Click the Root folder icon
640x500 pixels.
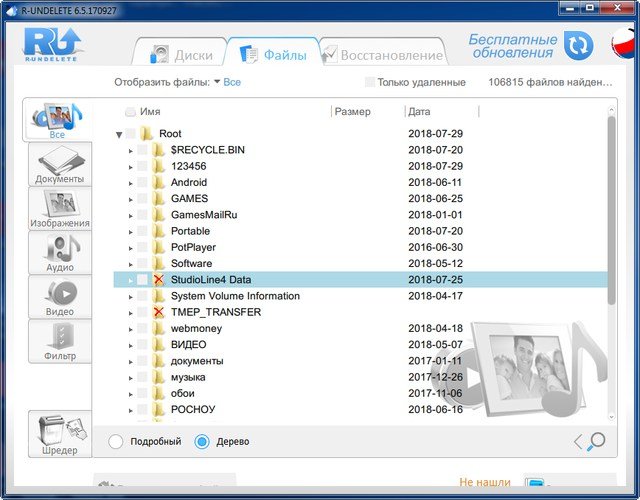click(x=146, y=133)
